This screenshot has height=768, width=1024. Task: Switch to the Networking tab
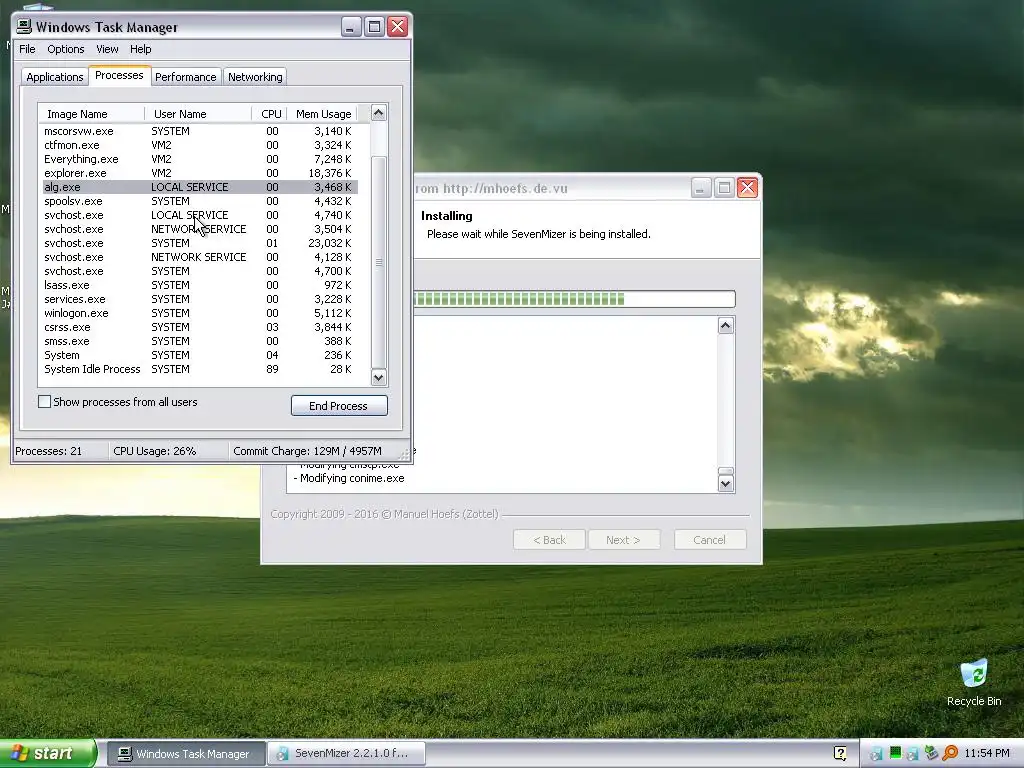(x=255, y=77)
